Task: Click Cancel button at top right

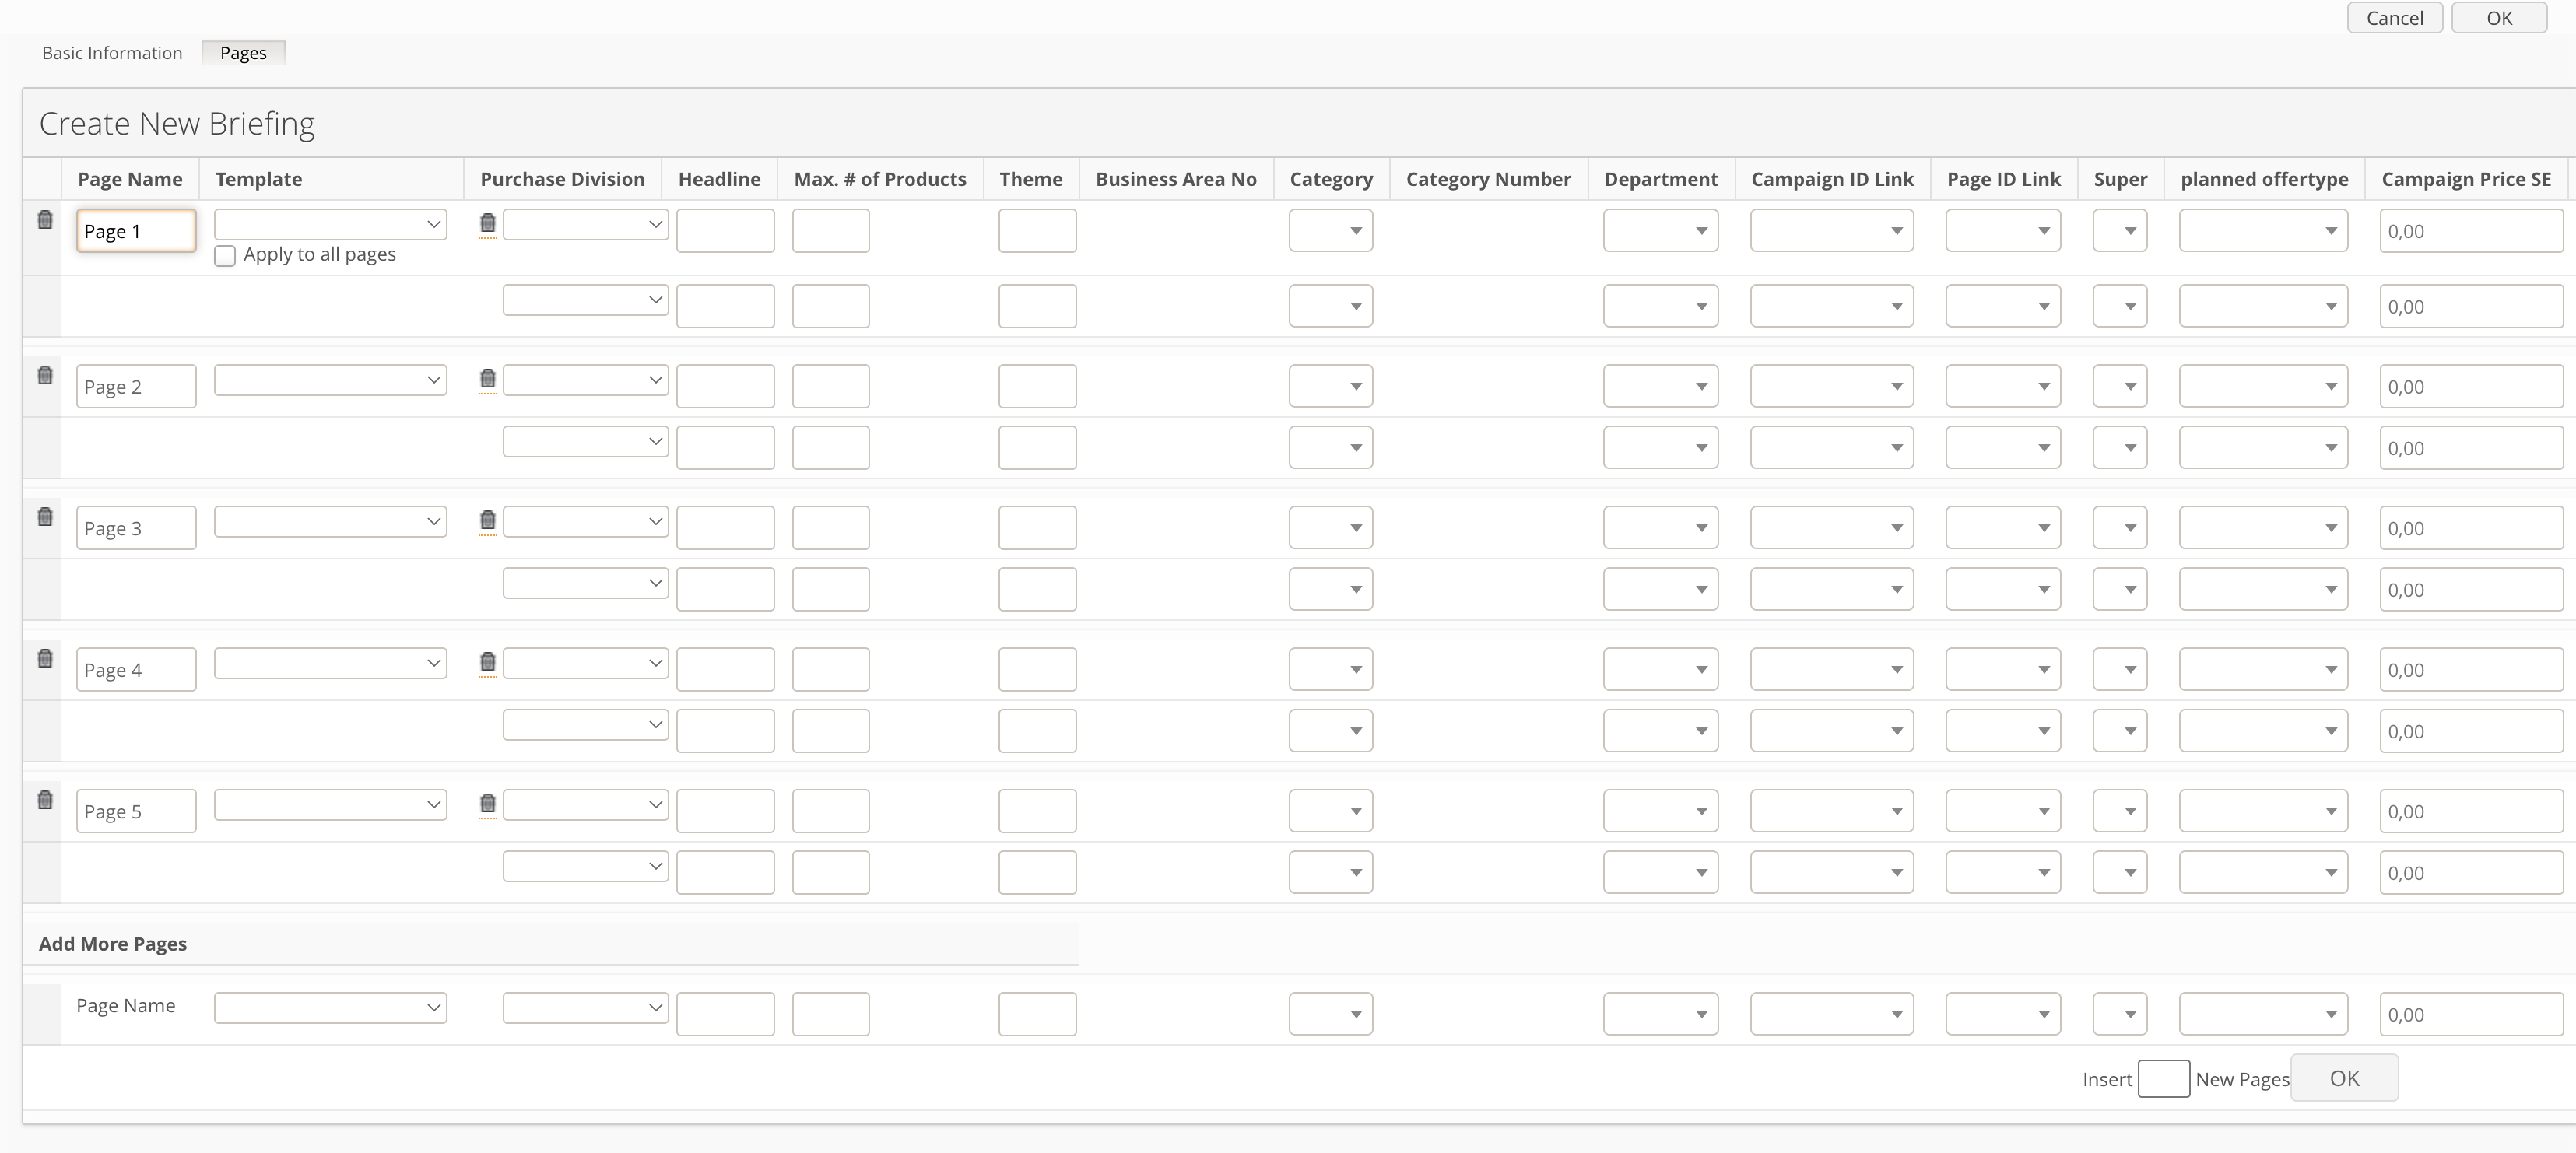Action: 2395,18
